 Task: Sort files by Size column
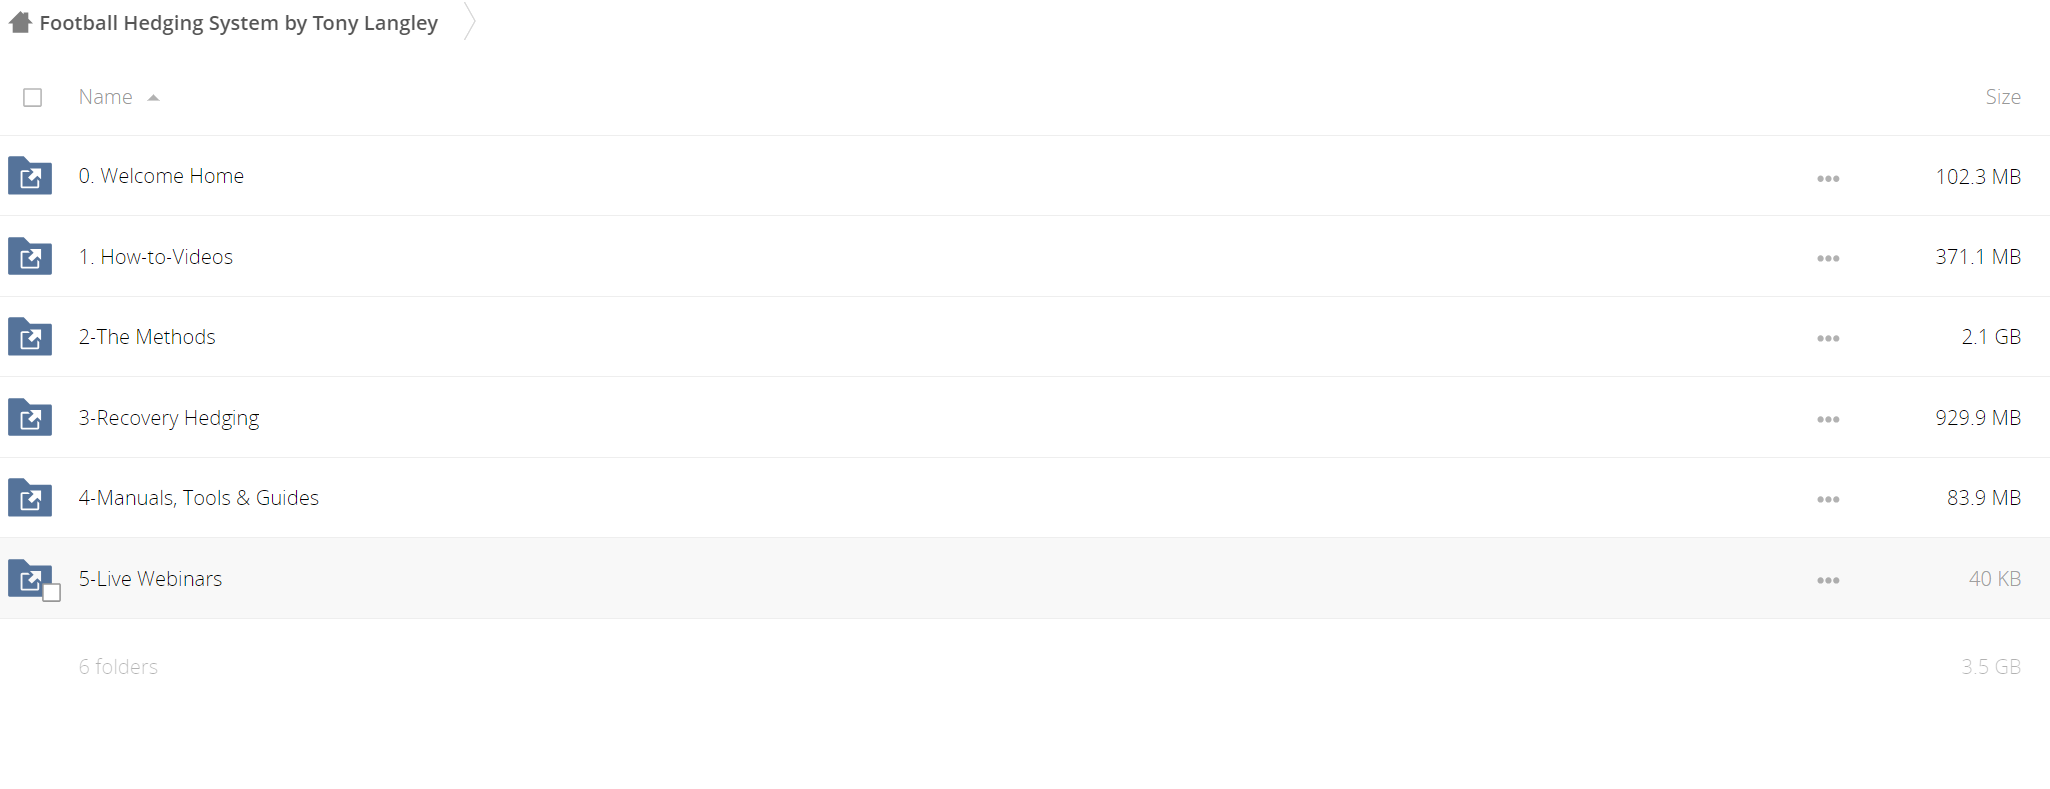[2002, 97]
